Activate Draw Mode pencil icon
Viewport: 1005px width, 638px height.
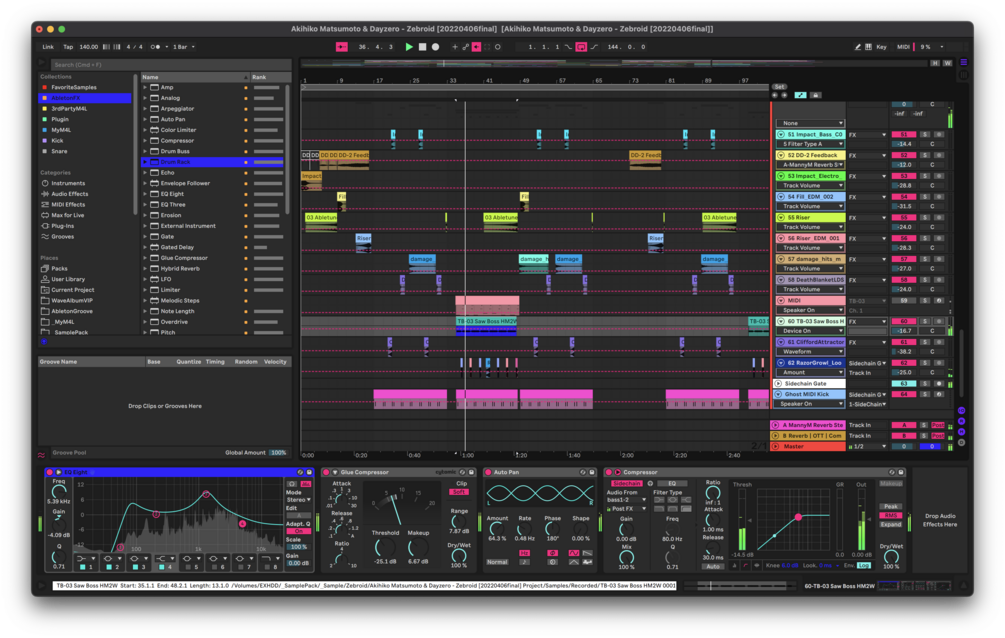point(858,47)
